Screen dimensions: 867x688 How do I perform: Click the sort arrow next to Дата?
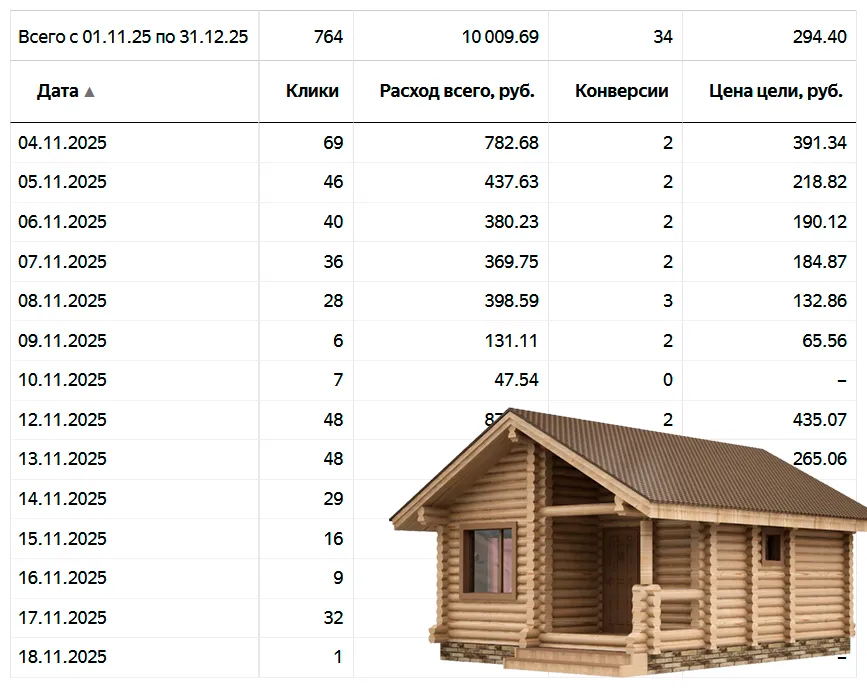(90, 91)
